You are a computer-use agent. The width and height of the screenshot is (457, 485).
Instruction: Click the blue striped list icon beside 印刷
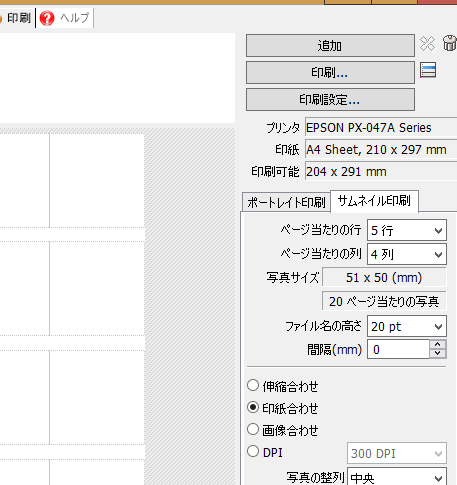[x=428, y=70]
